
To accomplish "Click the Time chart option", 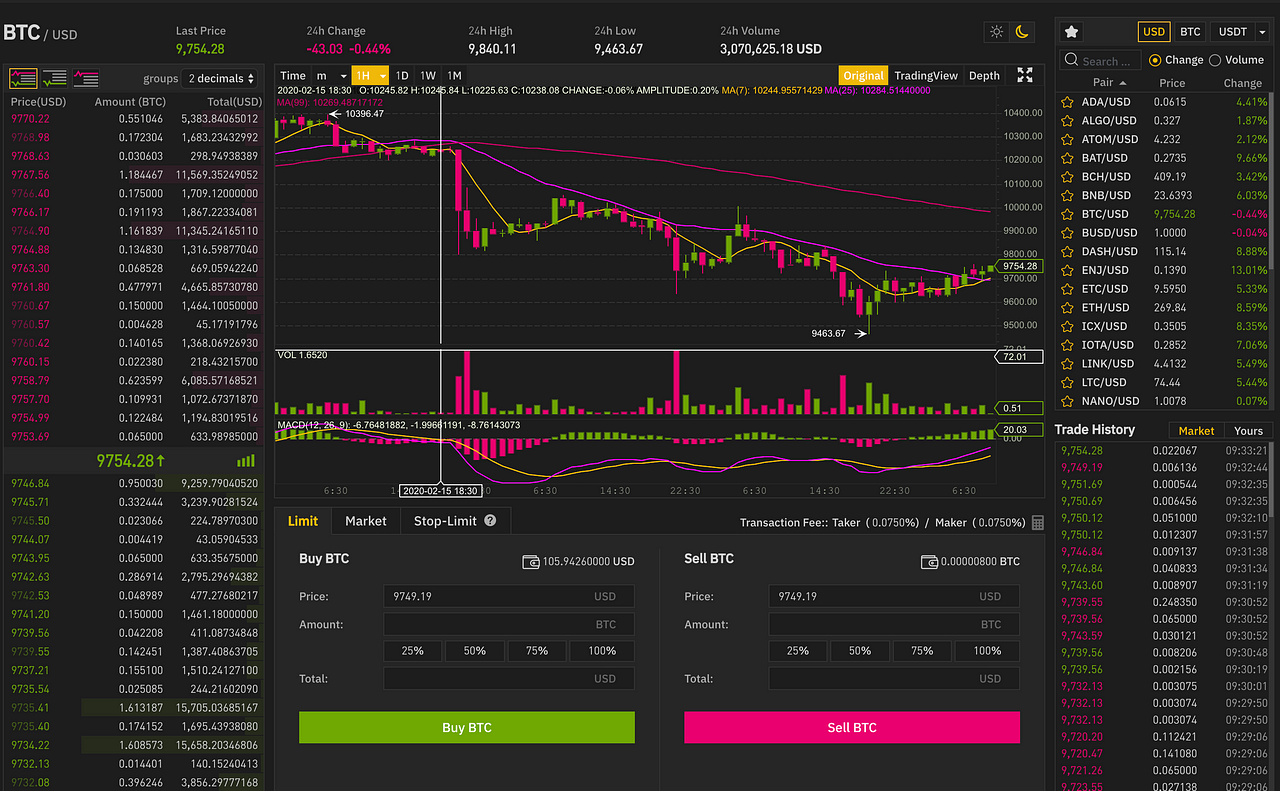I will coord(293,75).
